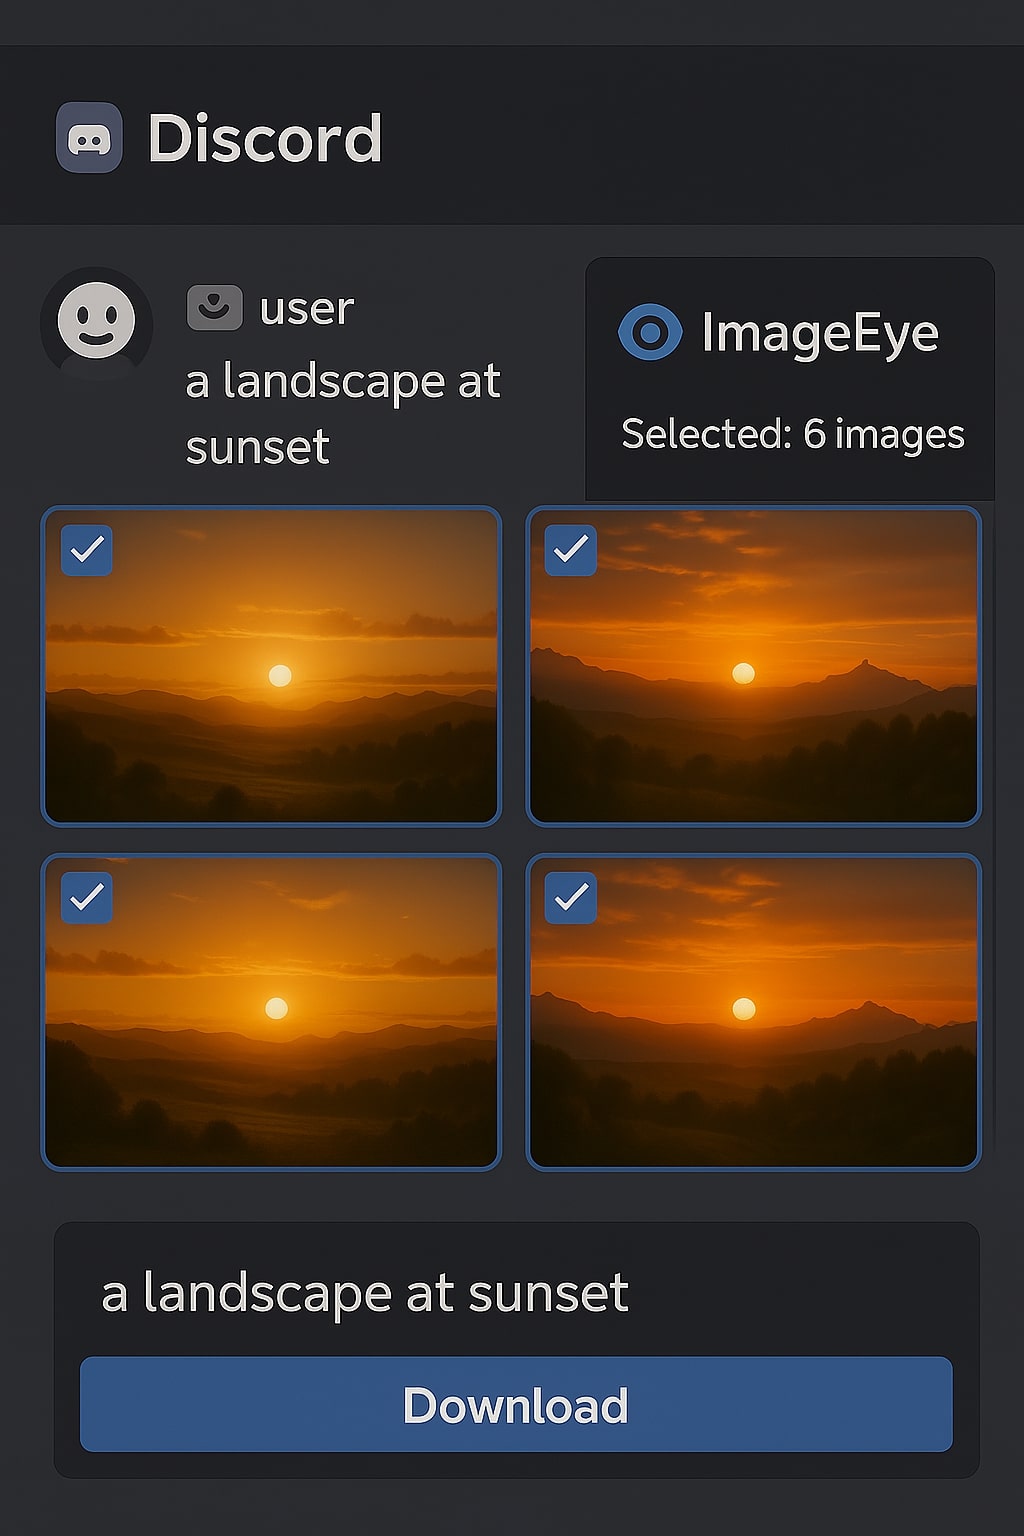Viewport: 1024px width, 1536px height.
Task: Click the ImageEye extension title
Action: pyautogui.click(x=820, y=333)
